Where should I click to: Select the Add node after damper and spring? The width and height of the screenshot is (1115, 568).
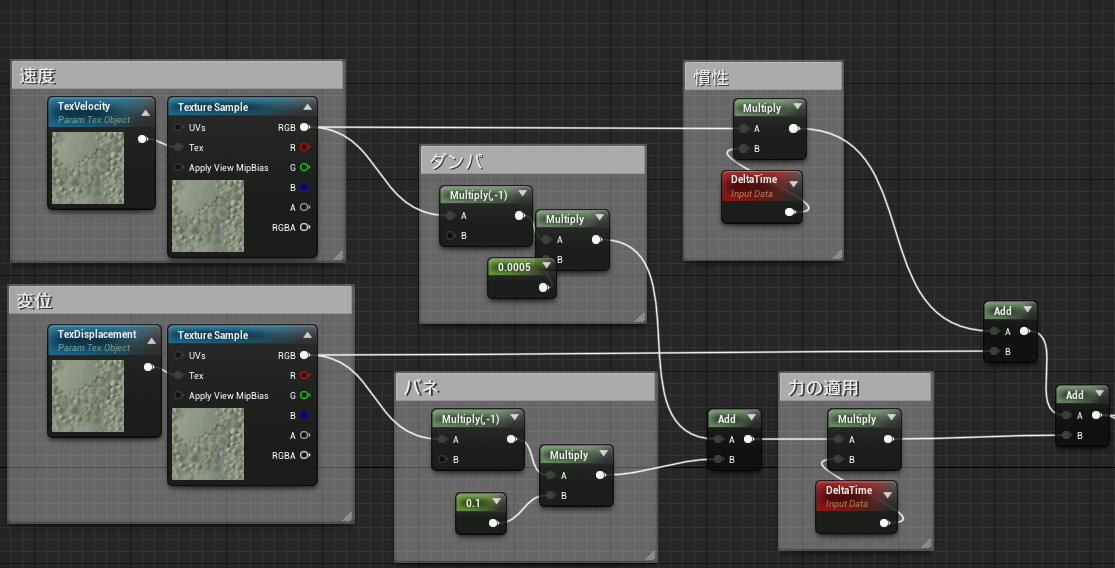coord(727,419)
